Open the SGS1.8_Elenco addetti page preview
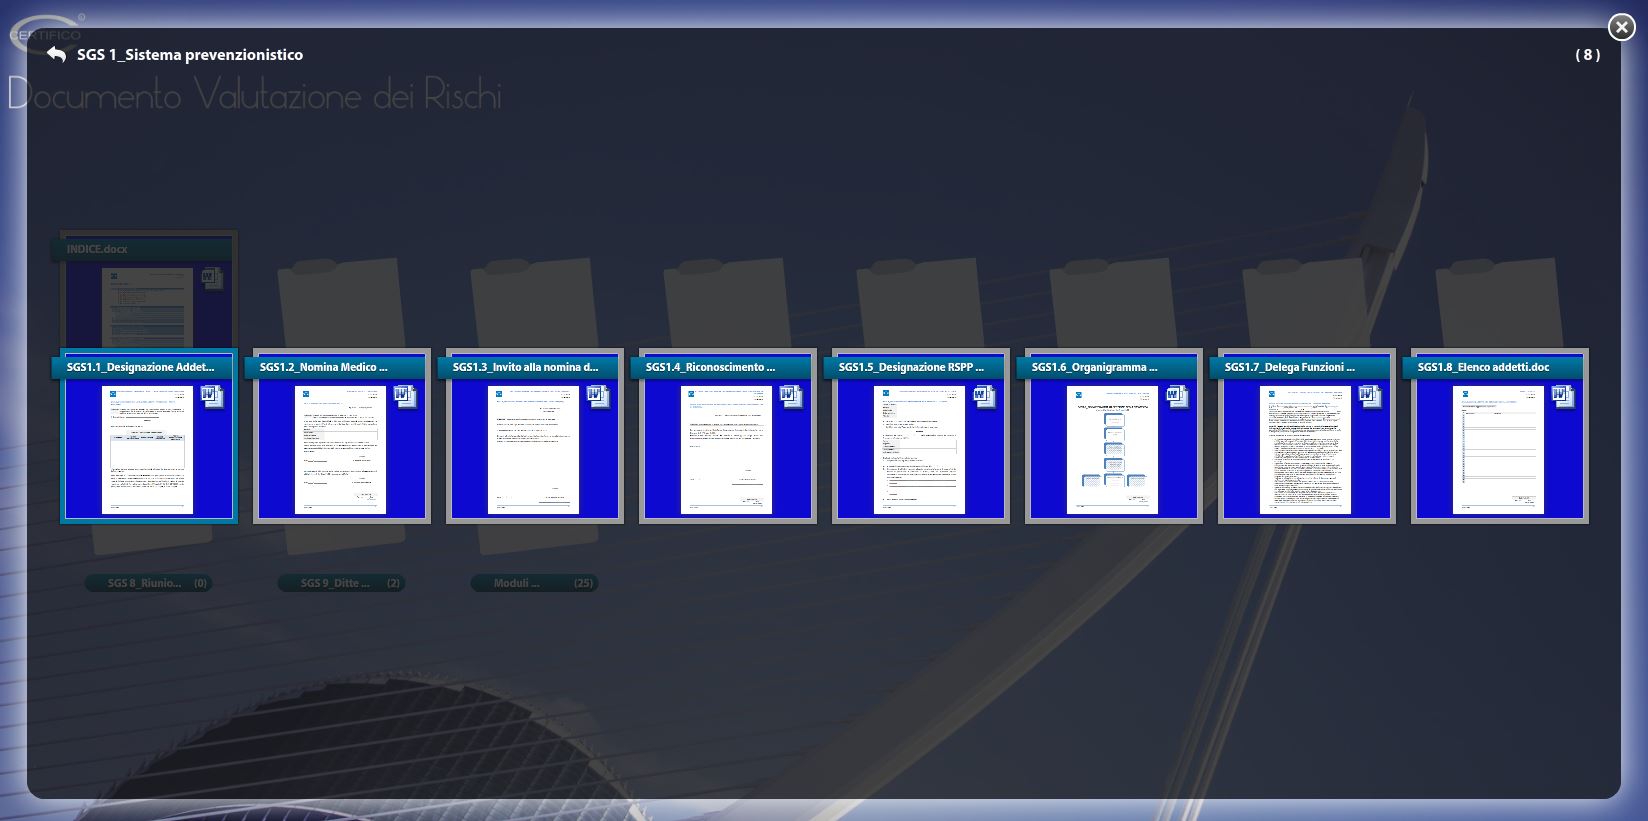This screenshot has width=1648, height=821. click(x=1497, y=451)
